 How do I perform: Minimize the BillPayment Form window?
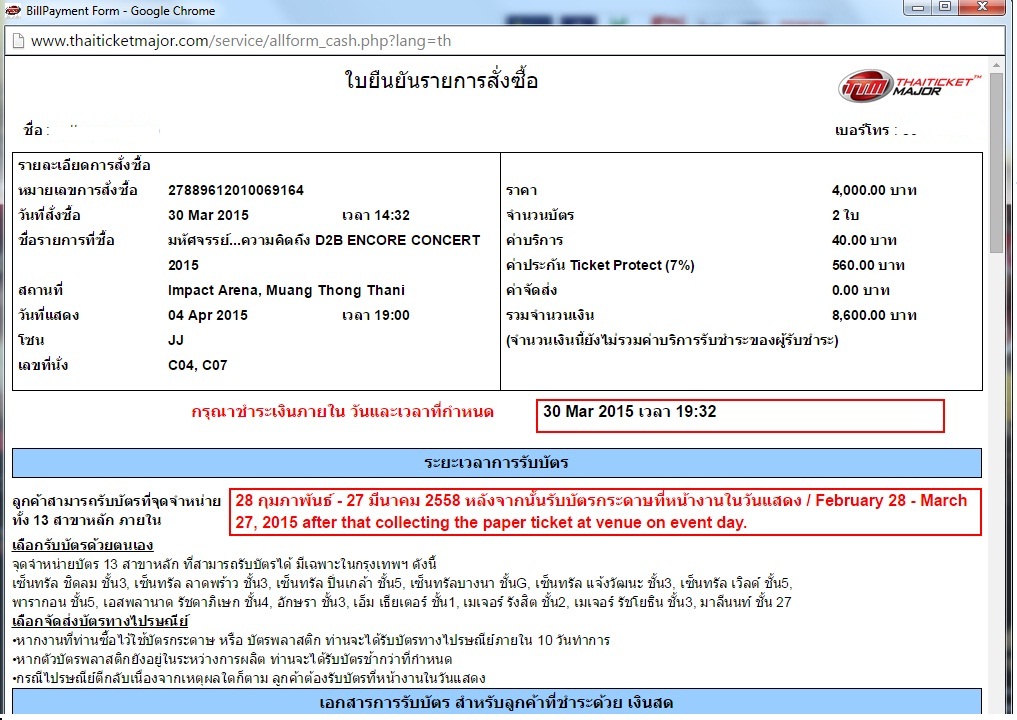(x=917, y=7)
